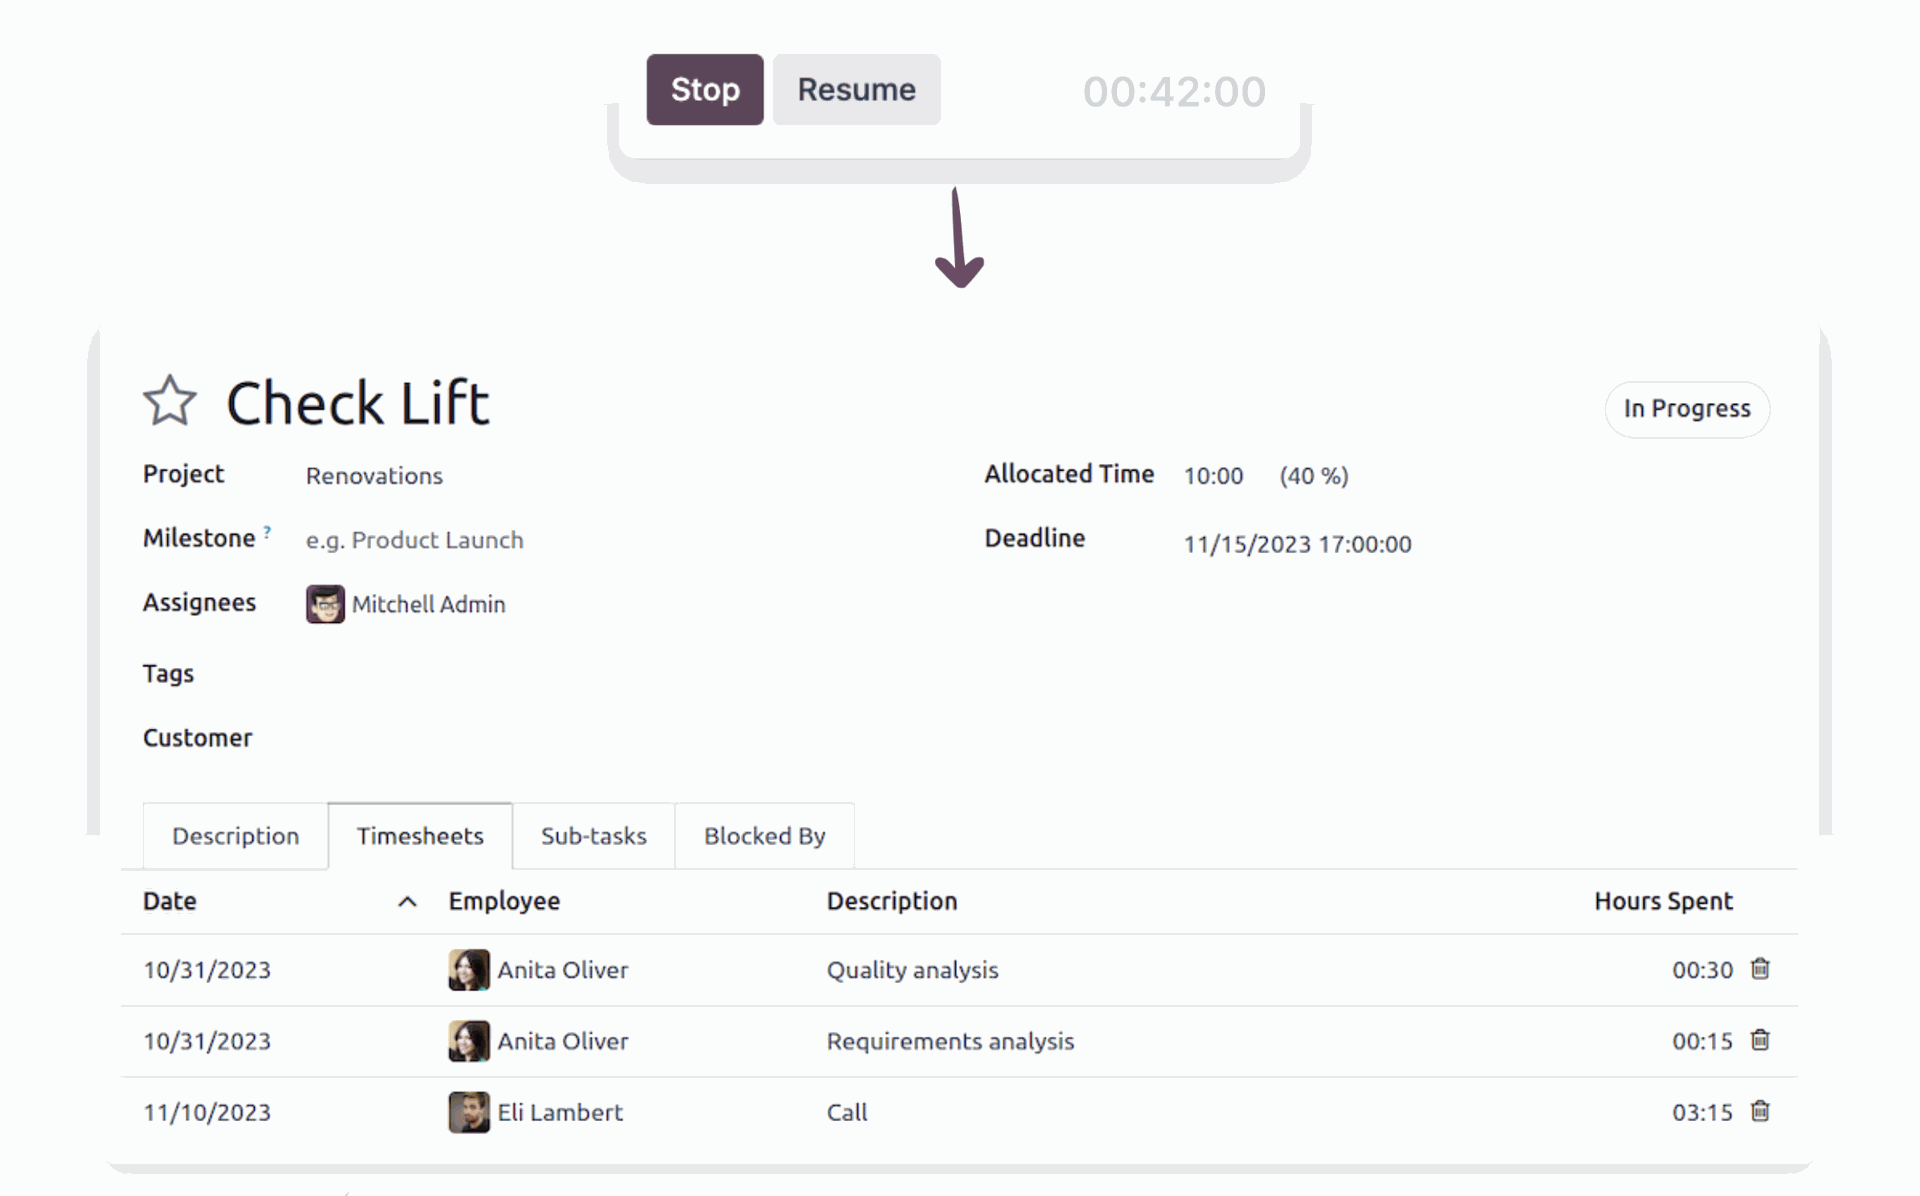Switch to the Description tab
This screenshot has height=1196, width=1920.
(235, 836)
